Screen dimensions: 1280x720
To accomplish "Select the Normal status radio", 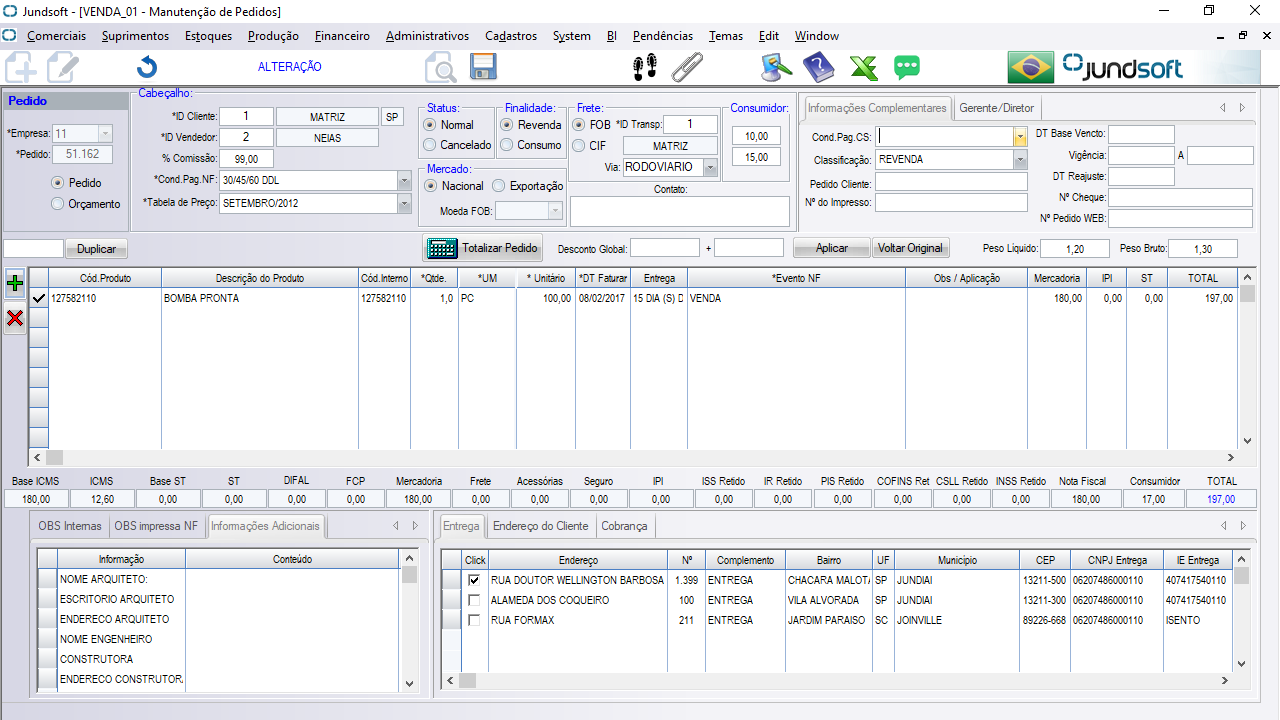I will [x=430, y=125].
